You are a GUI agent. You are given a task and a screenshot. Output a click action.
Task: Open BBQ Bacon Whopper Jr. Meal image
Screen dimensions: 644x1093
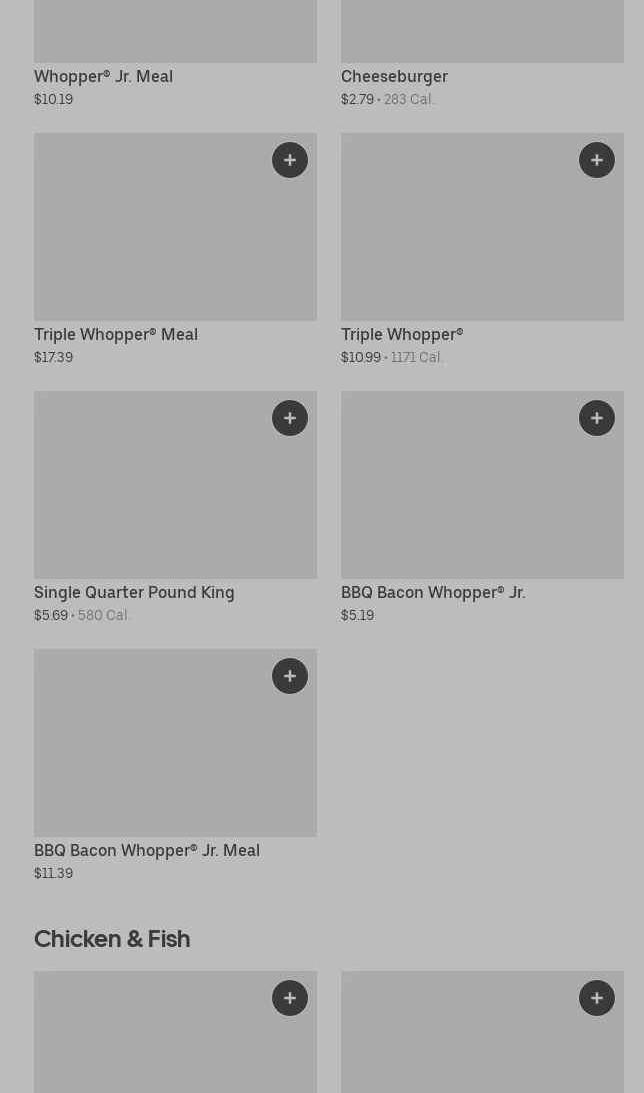click(x=176, y=742)
